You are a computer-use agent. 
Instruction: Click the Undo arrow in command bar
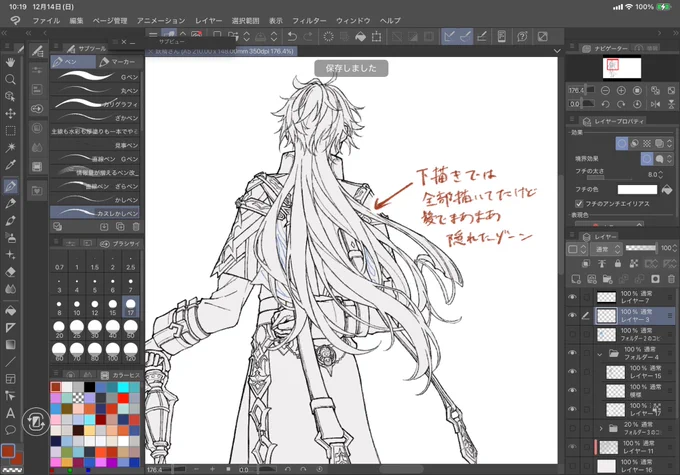pyautogui.click(x=292, y=36)
